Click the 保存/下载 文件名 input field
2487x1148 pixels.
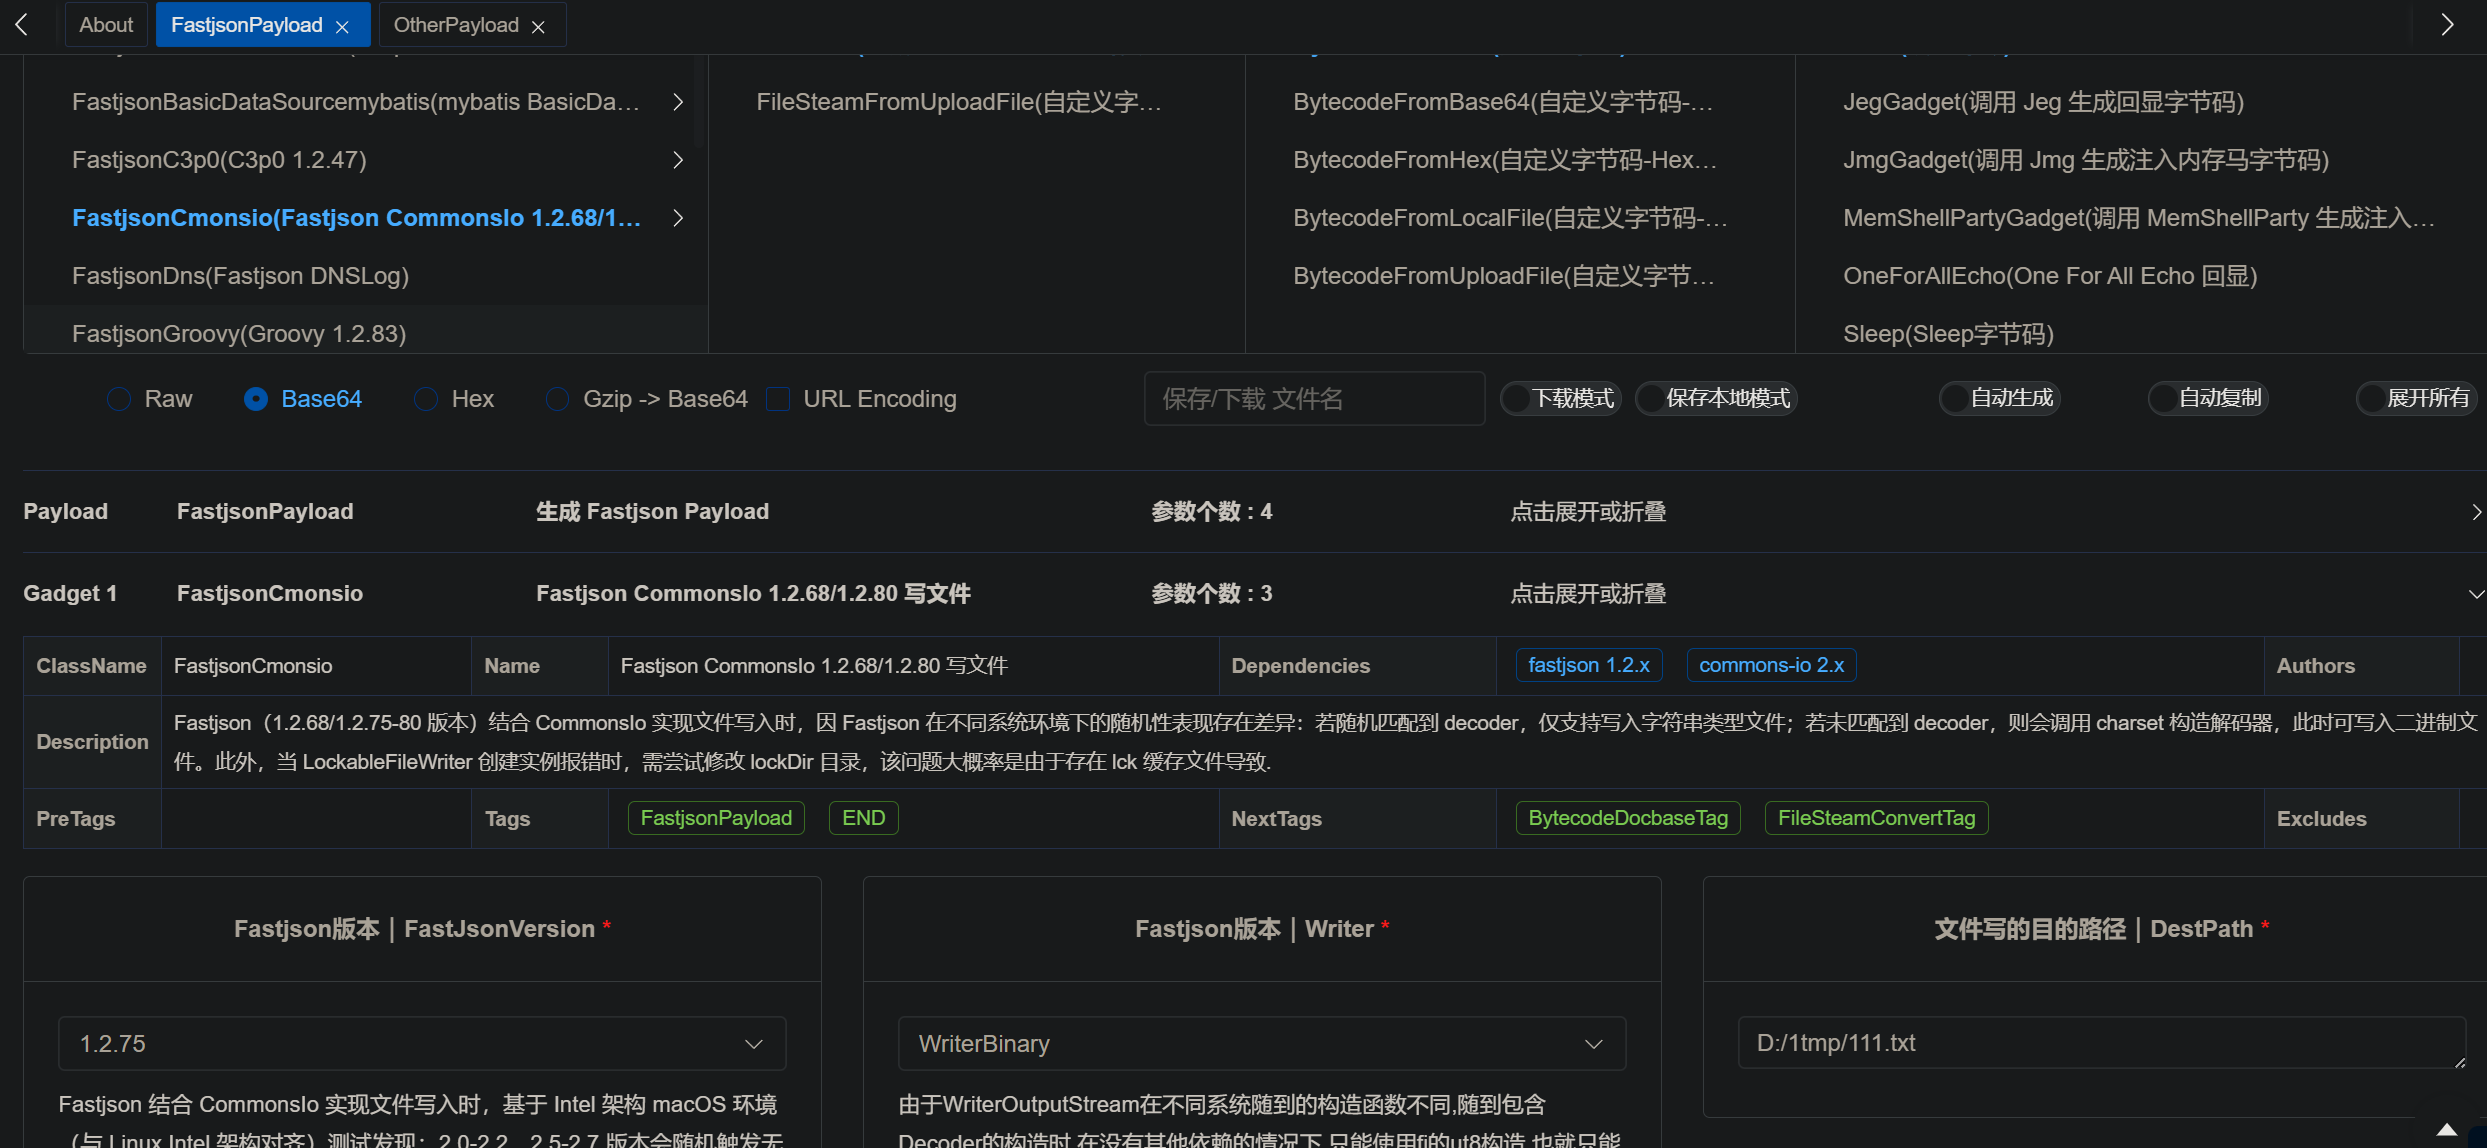click(1313, 399)
